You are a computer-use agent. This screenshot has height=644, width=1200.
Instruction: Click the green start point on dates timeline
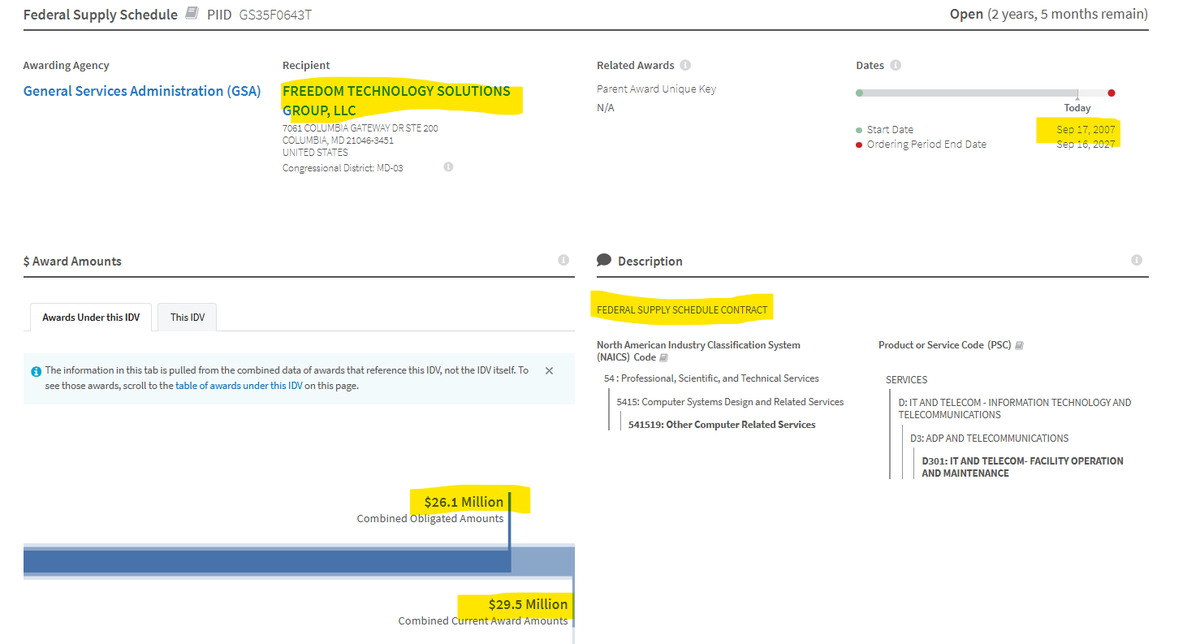coord(860,93)
